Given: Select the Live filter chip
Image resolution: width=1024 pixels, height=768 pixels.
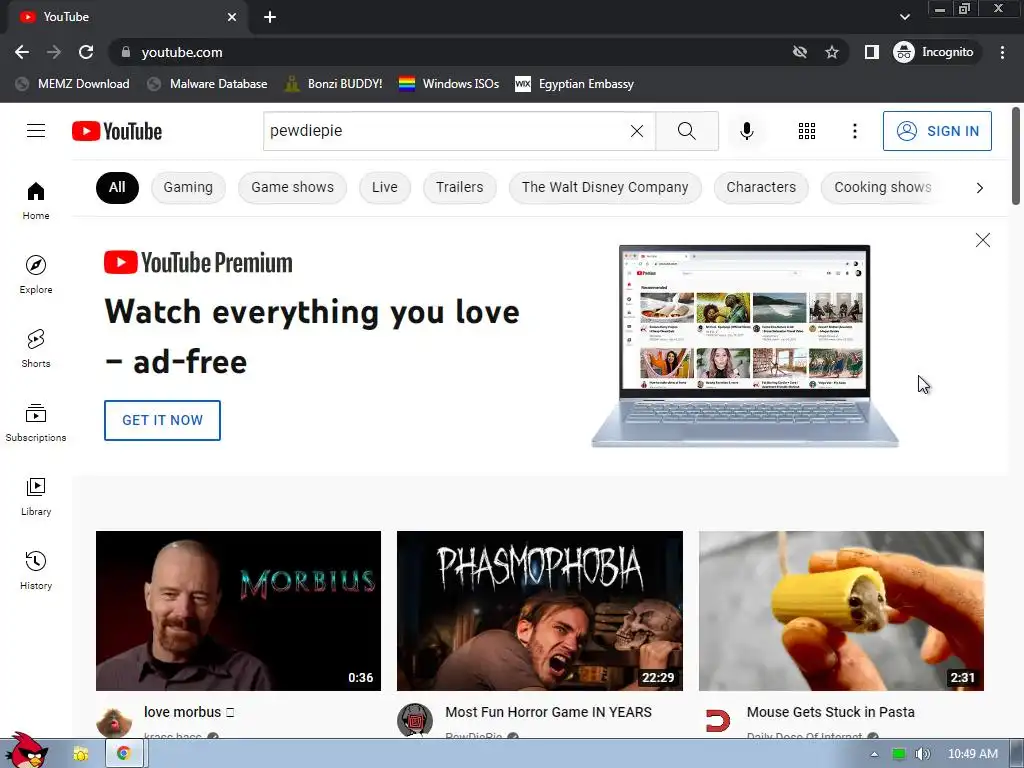Looking at the screenshot, I should pyautogui.click(x=385, y=187).
